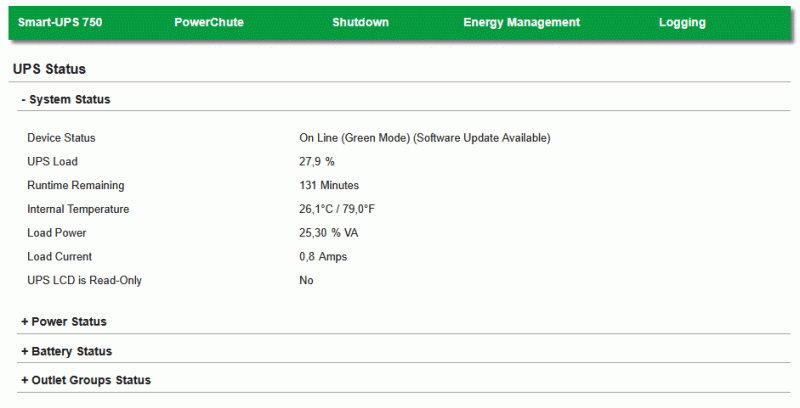Select the Device Status label

pos(61,138)
